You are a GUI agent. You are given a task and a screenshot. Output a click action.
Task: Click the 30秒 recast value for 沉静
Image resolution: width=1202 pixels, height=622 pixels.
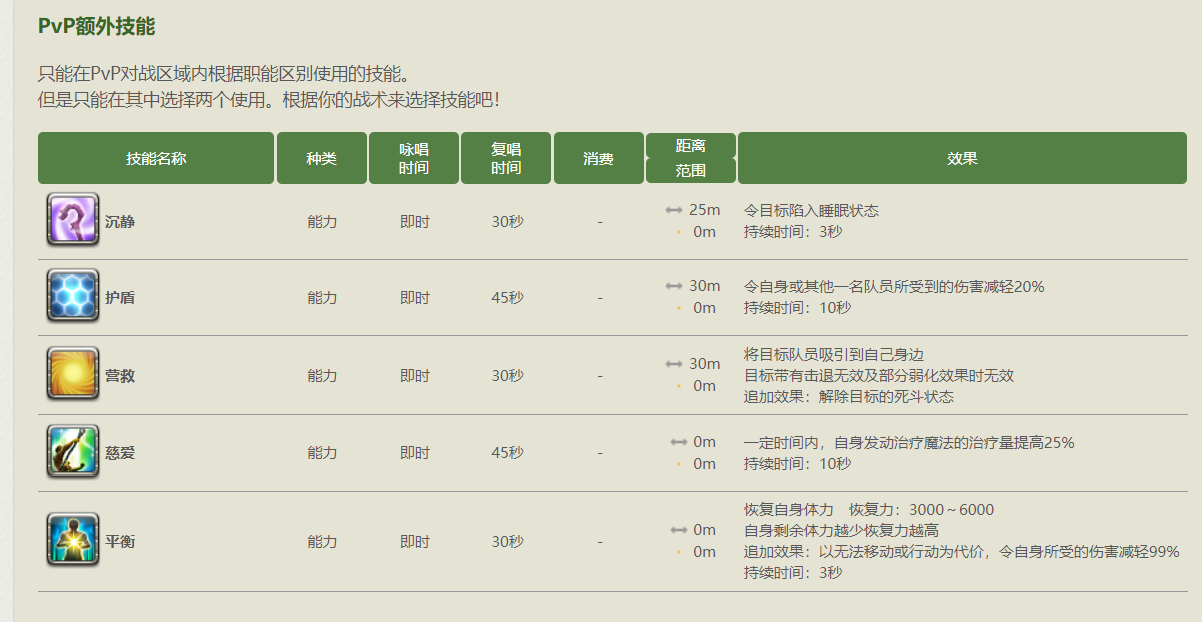click(x=507, y=222)
